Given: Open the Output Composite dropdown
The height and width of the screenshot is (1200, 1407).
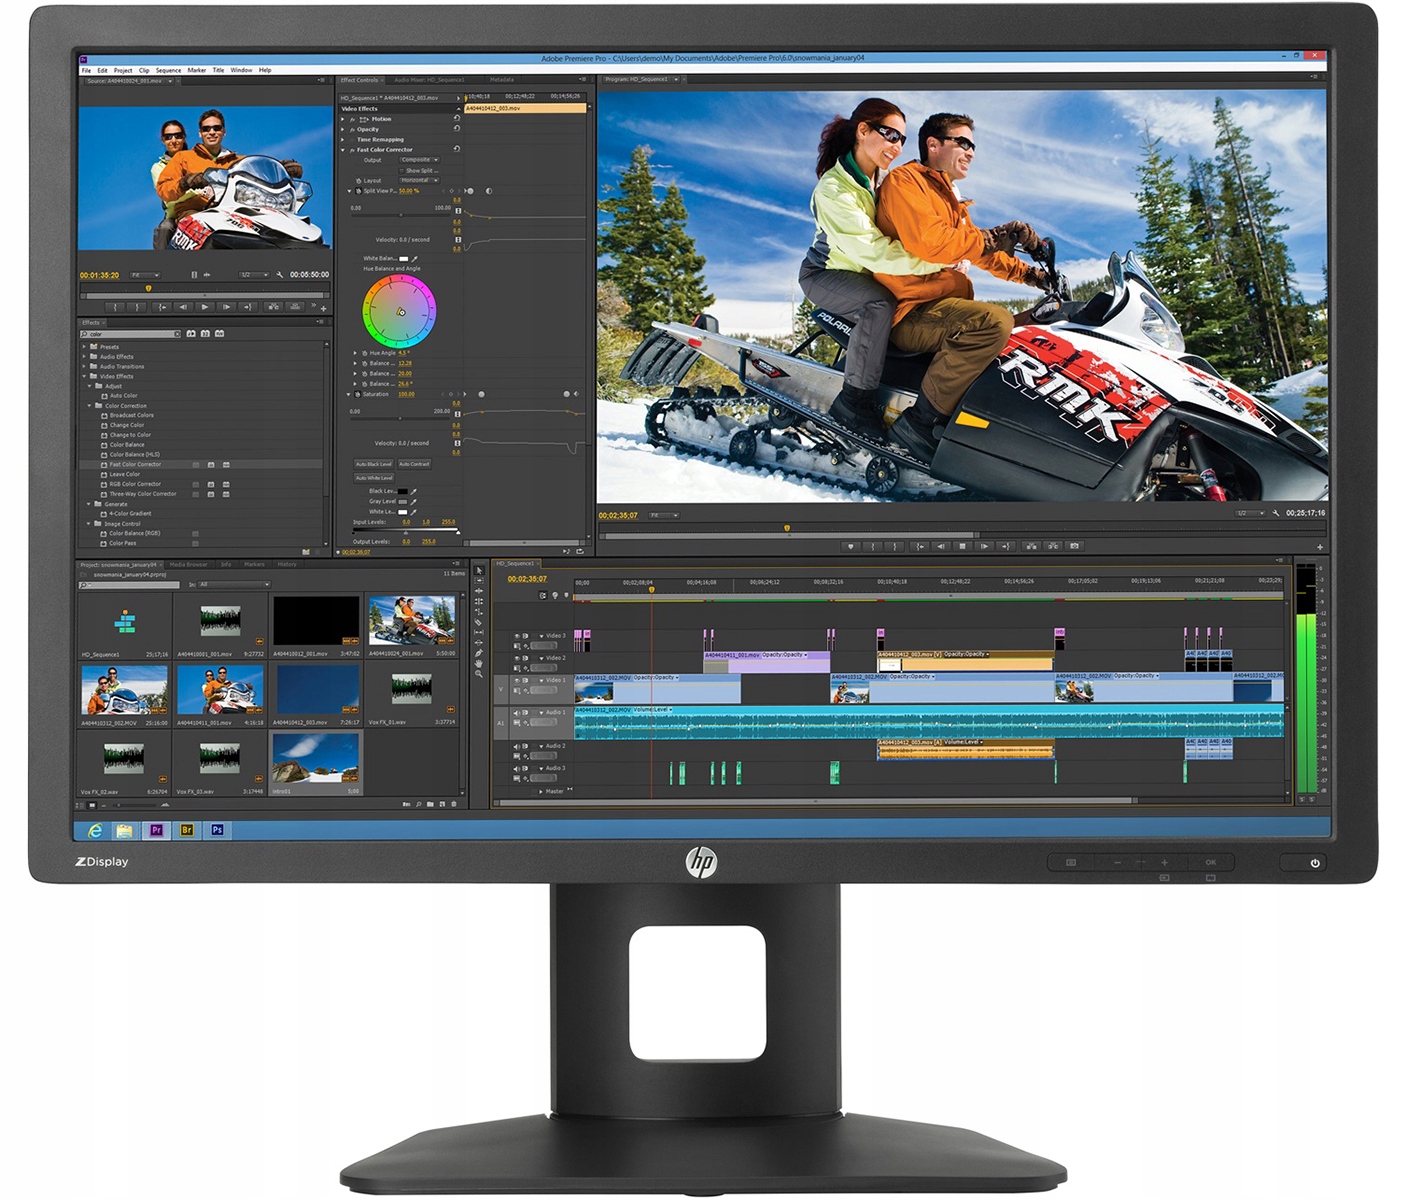Looking at the screenshot, I should pyautogui.click(x=419, y=160).
